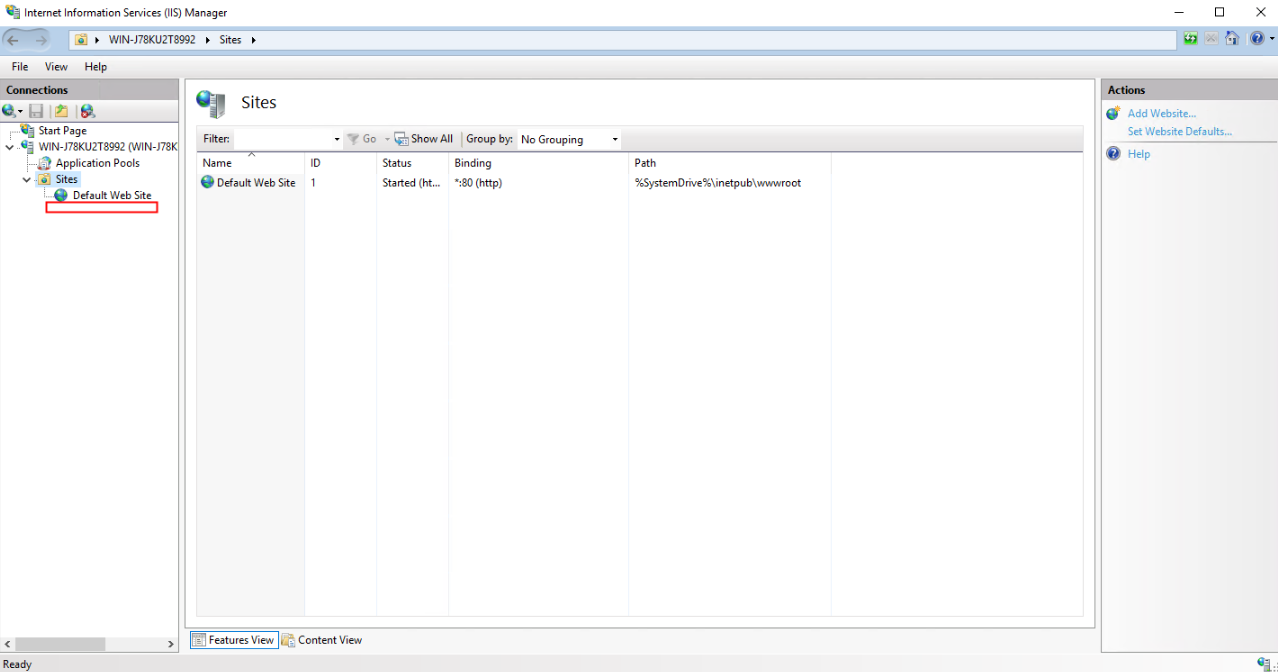Open the View menu
Image resolution: width=1278 pixels, height=672 pixels.
tap(56, 67)
